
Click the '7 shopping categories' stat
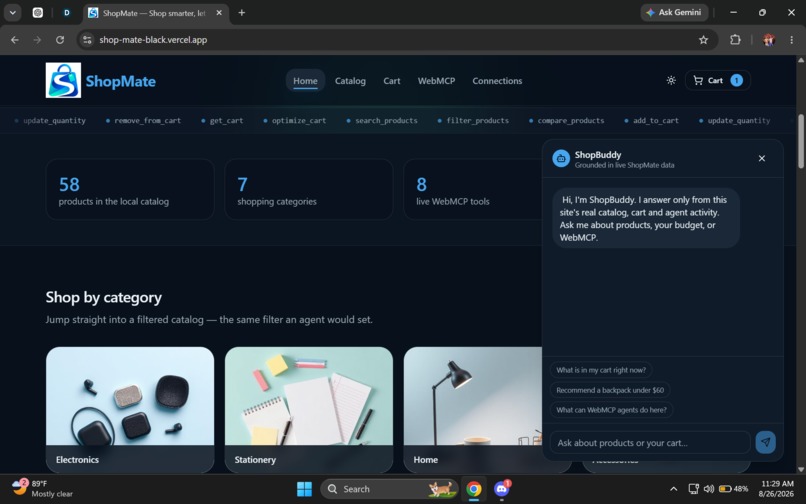309,190
